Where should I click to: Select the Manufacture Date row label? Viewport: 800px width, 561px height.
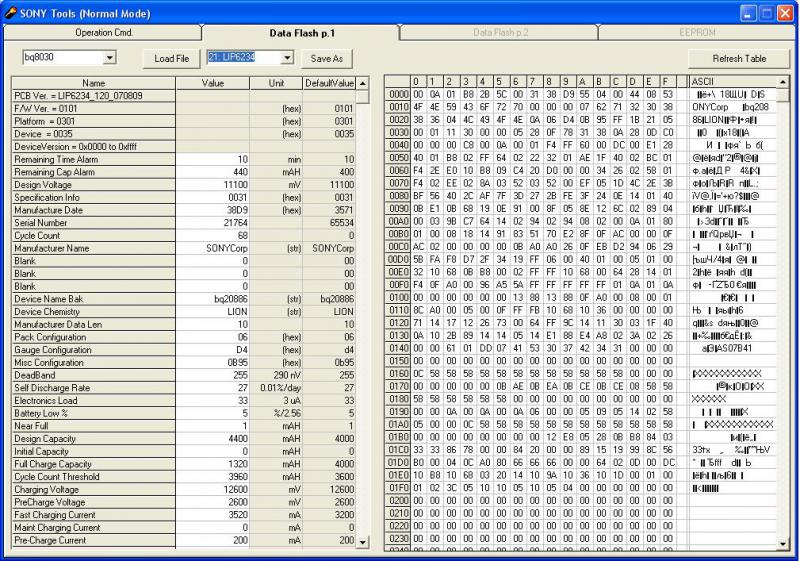(x=93, y=210)
